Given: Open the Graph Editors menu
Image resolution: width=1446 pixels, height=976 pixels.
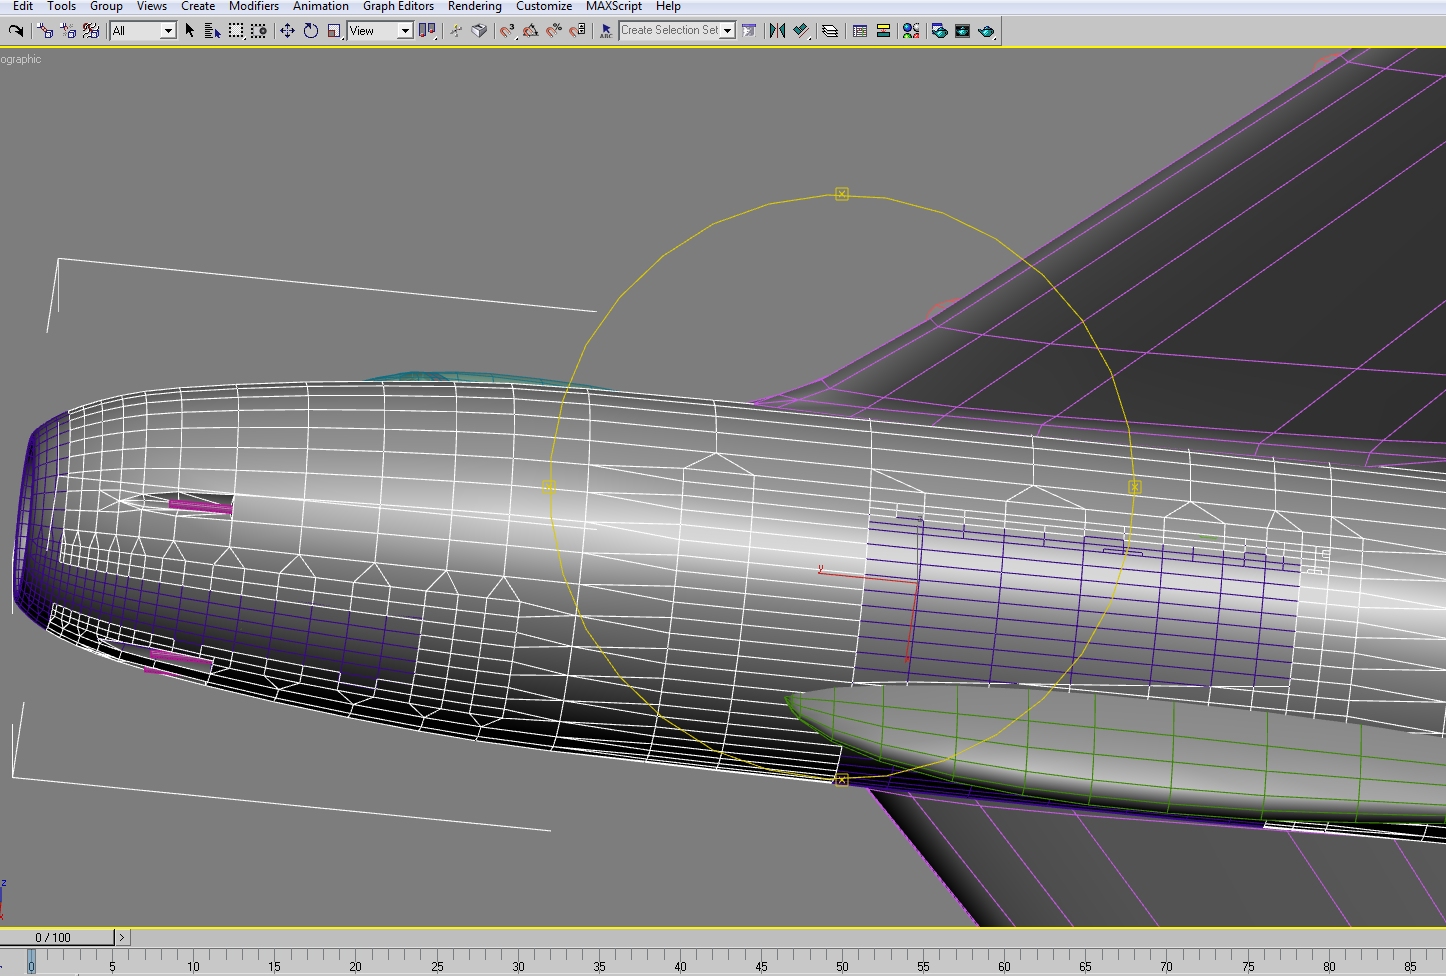Looking at the screenshot, I should point(398,6).
